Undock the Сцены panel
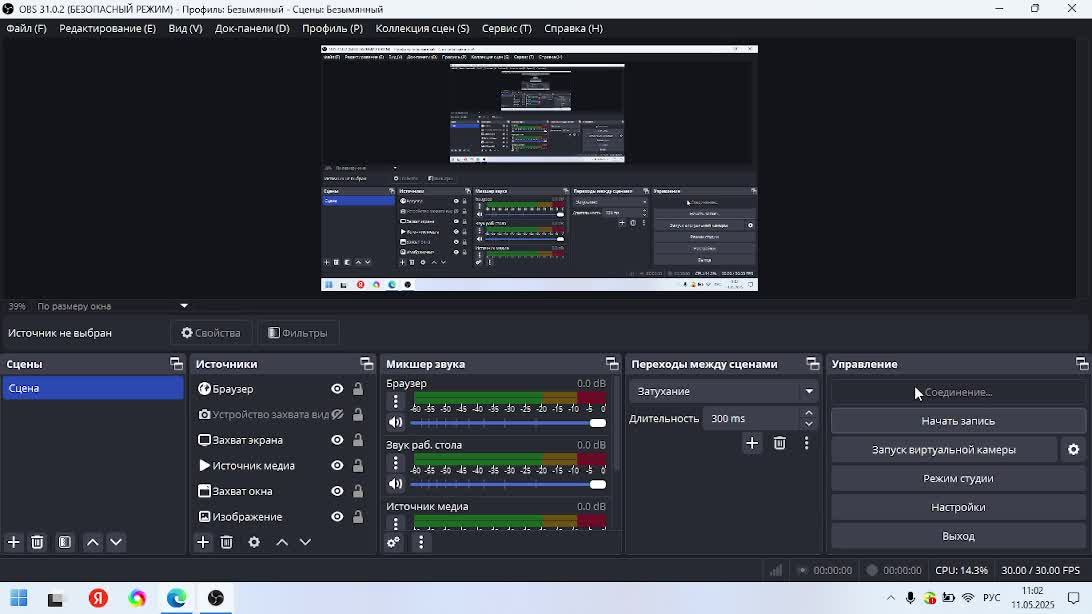Viewport: 1092px width, 614px height. (176, 363)
